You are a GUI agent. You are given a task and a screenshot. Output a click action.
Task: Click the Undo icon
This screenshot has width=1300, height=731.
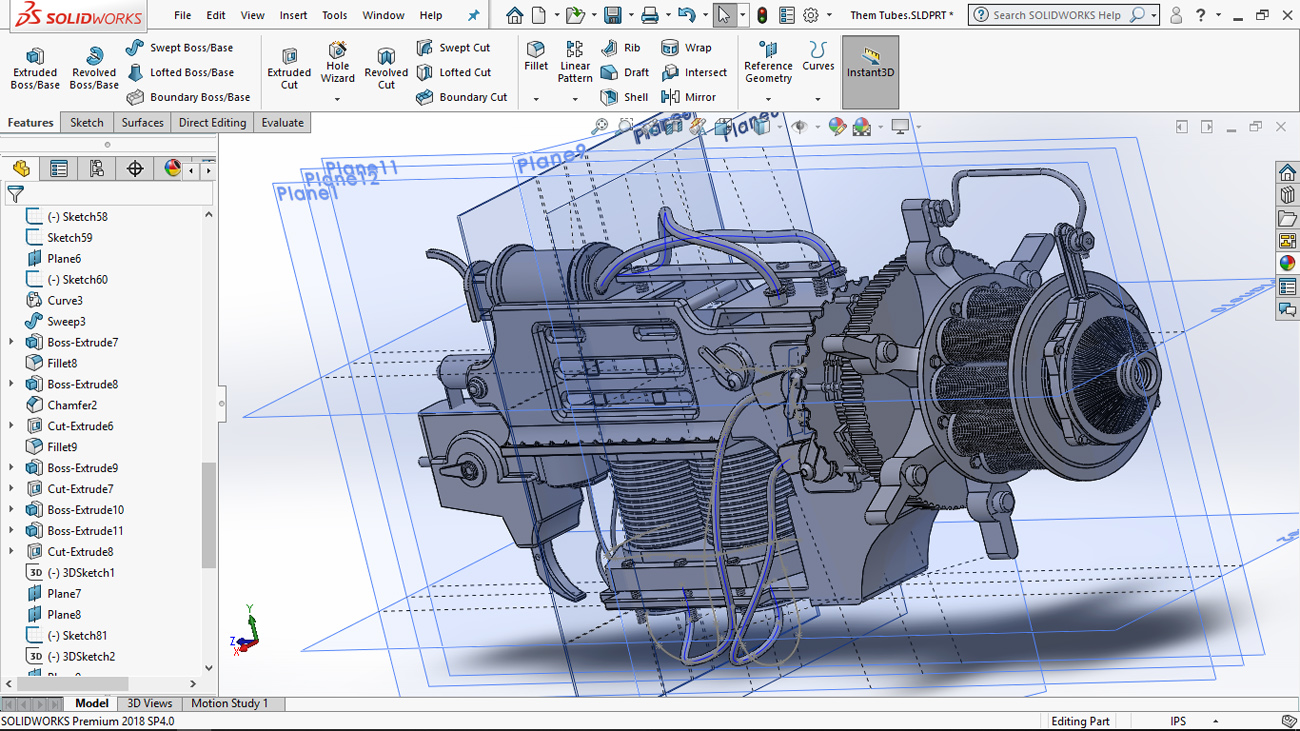[x=686, y=15]
